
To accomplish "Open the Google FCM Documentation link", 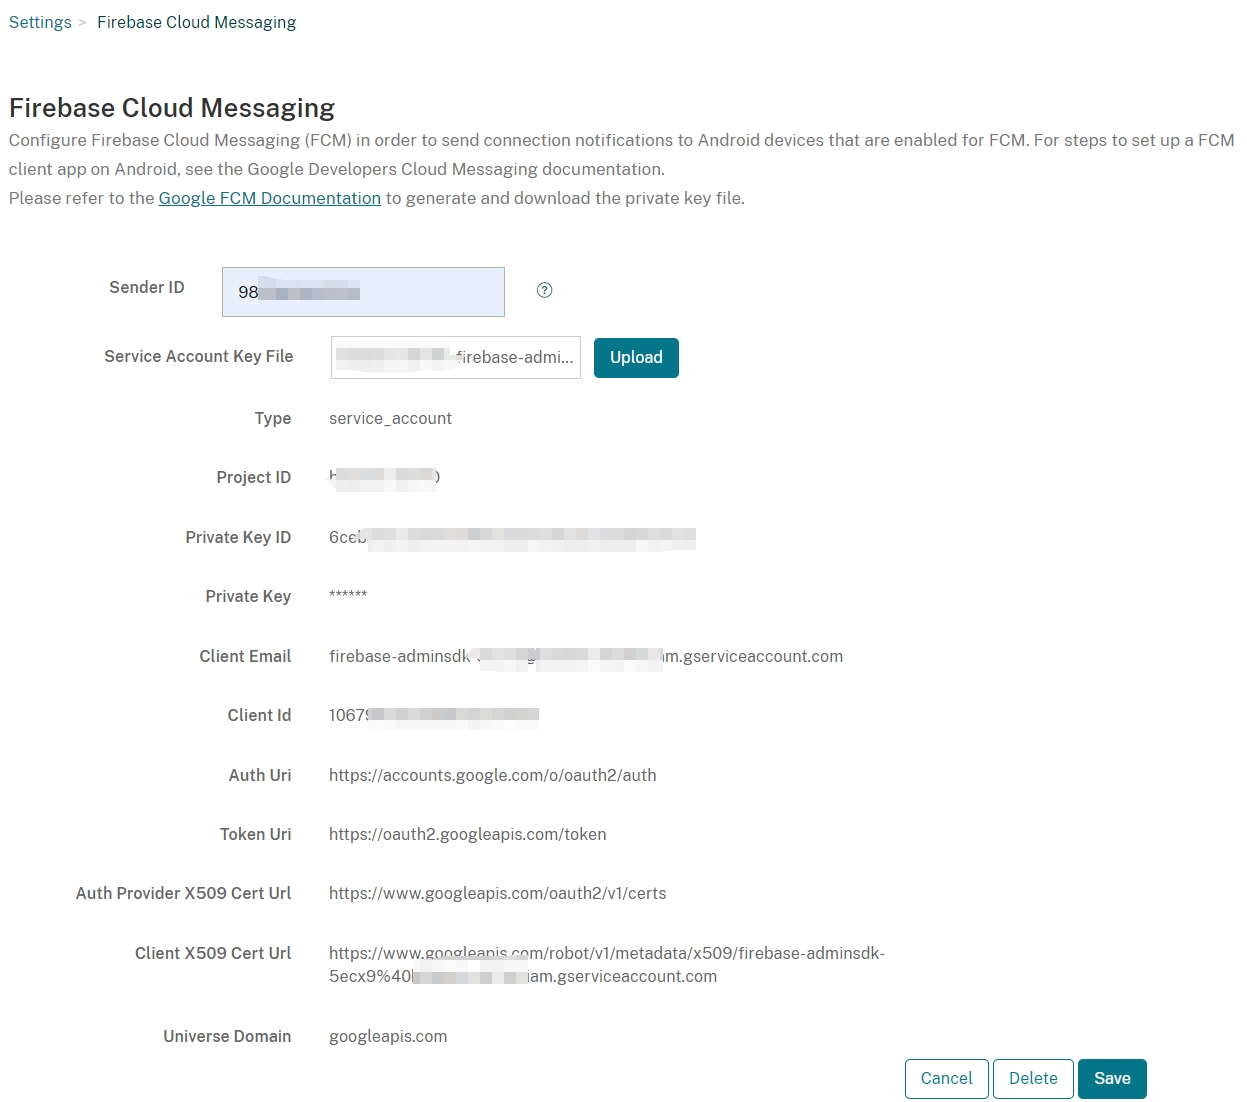I will click(x=269, y=198).
